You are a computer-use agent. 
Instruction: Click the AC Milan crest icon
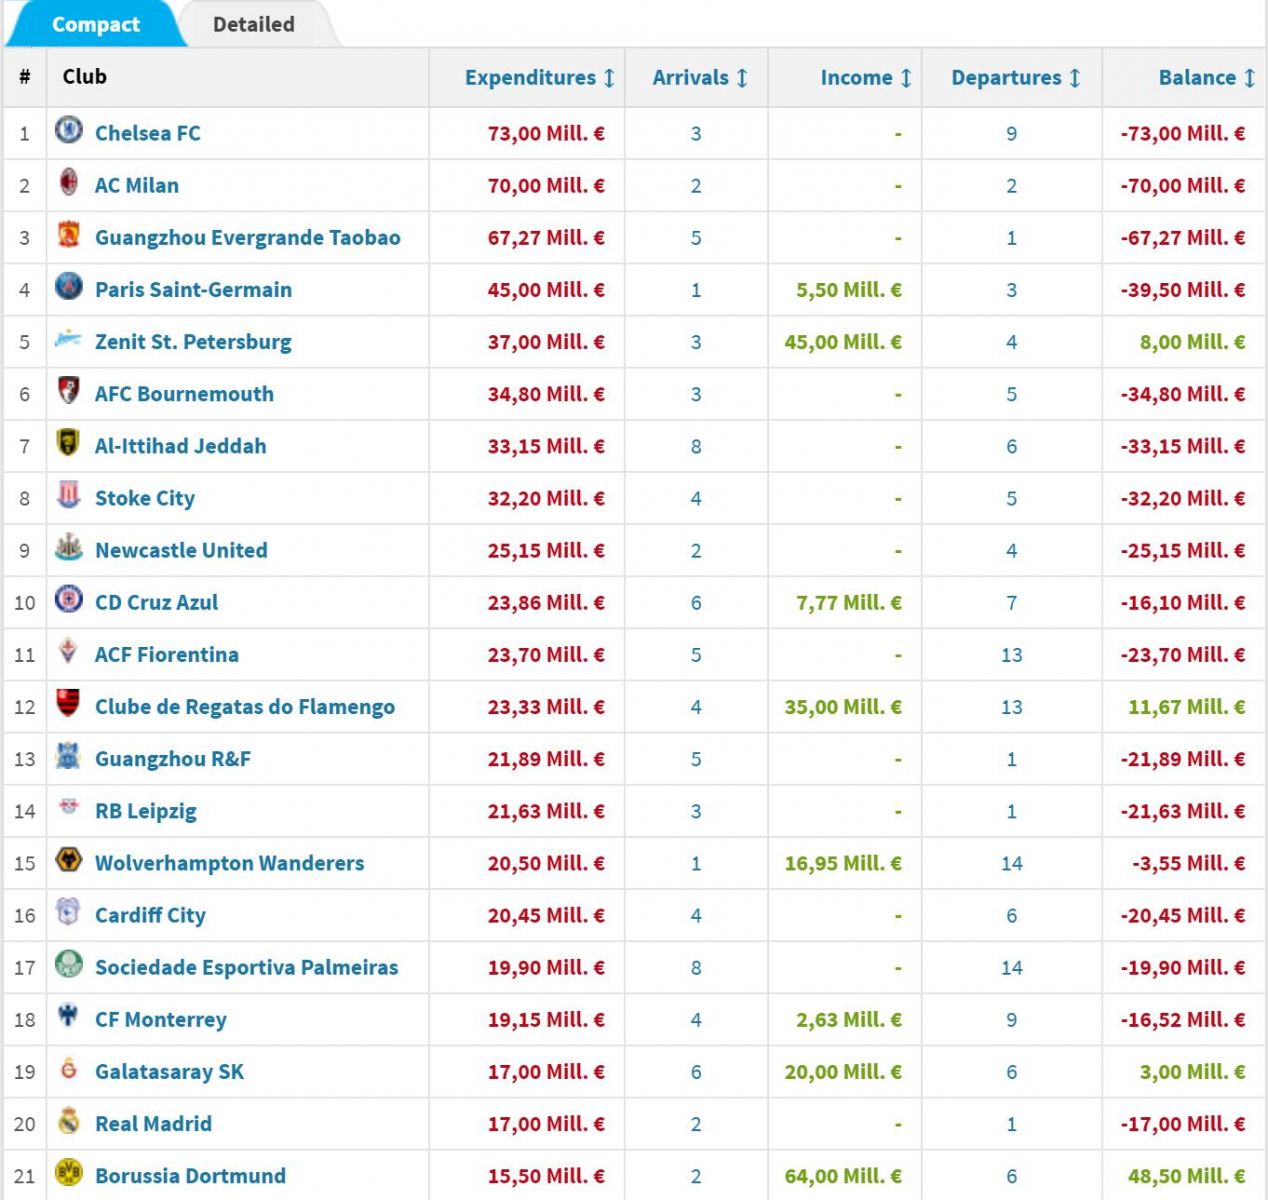[x=68, y=182]
